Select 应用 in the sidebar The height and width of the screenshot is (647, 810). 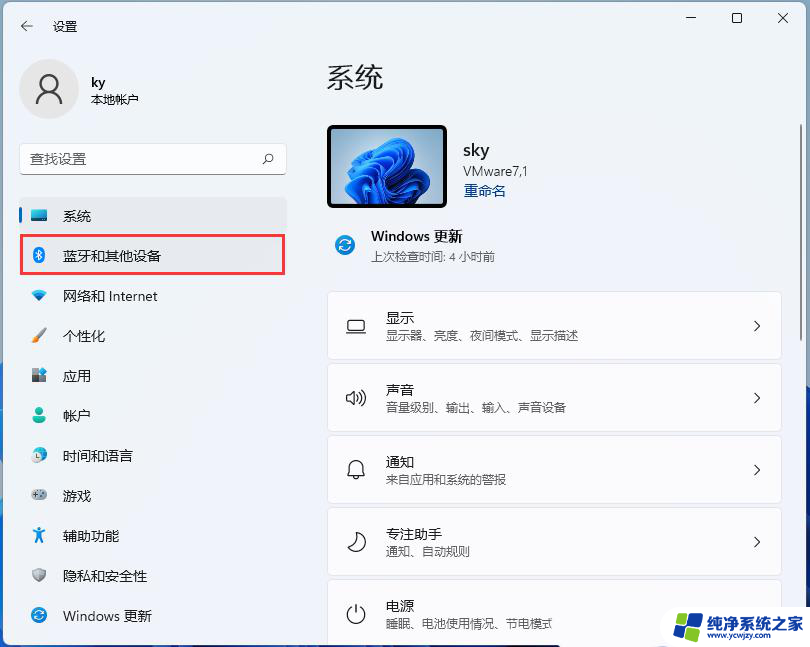[152, 376]
